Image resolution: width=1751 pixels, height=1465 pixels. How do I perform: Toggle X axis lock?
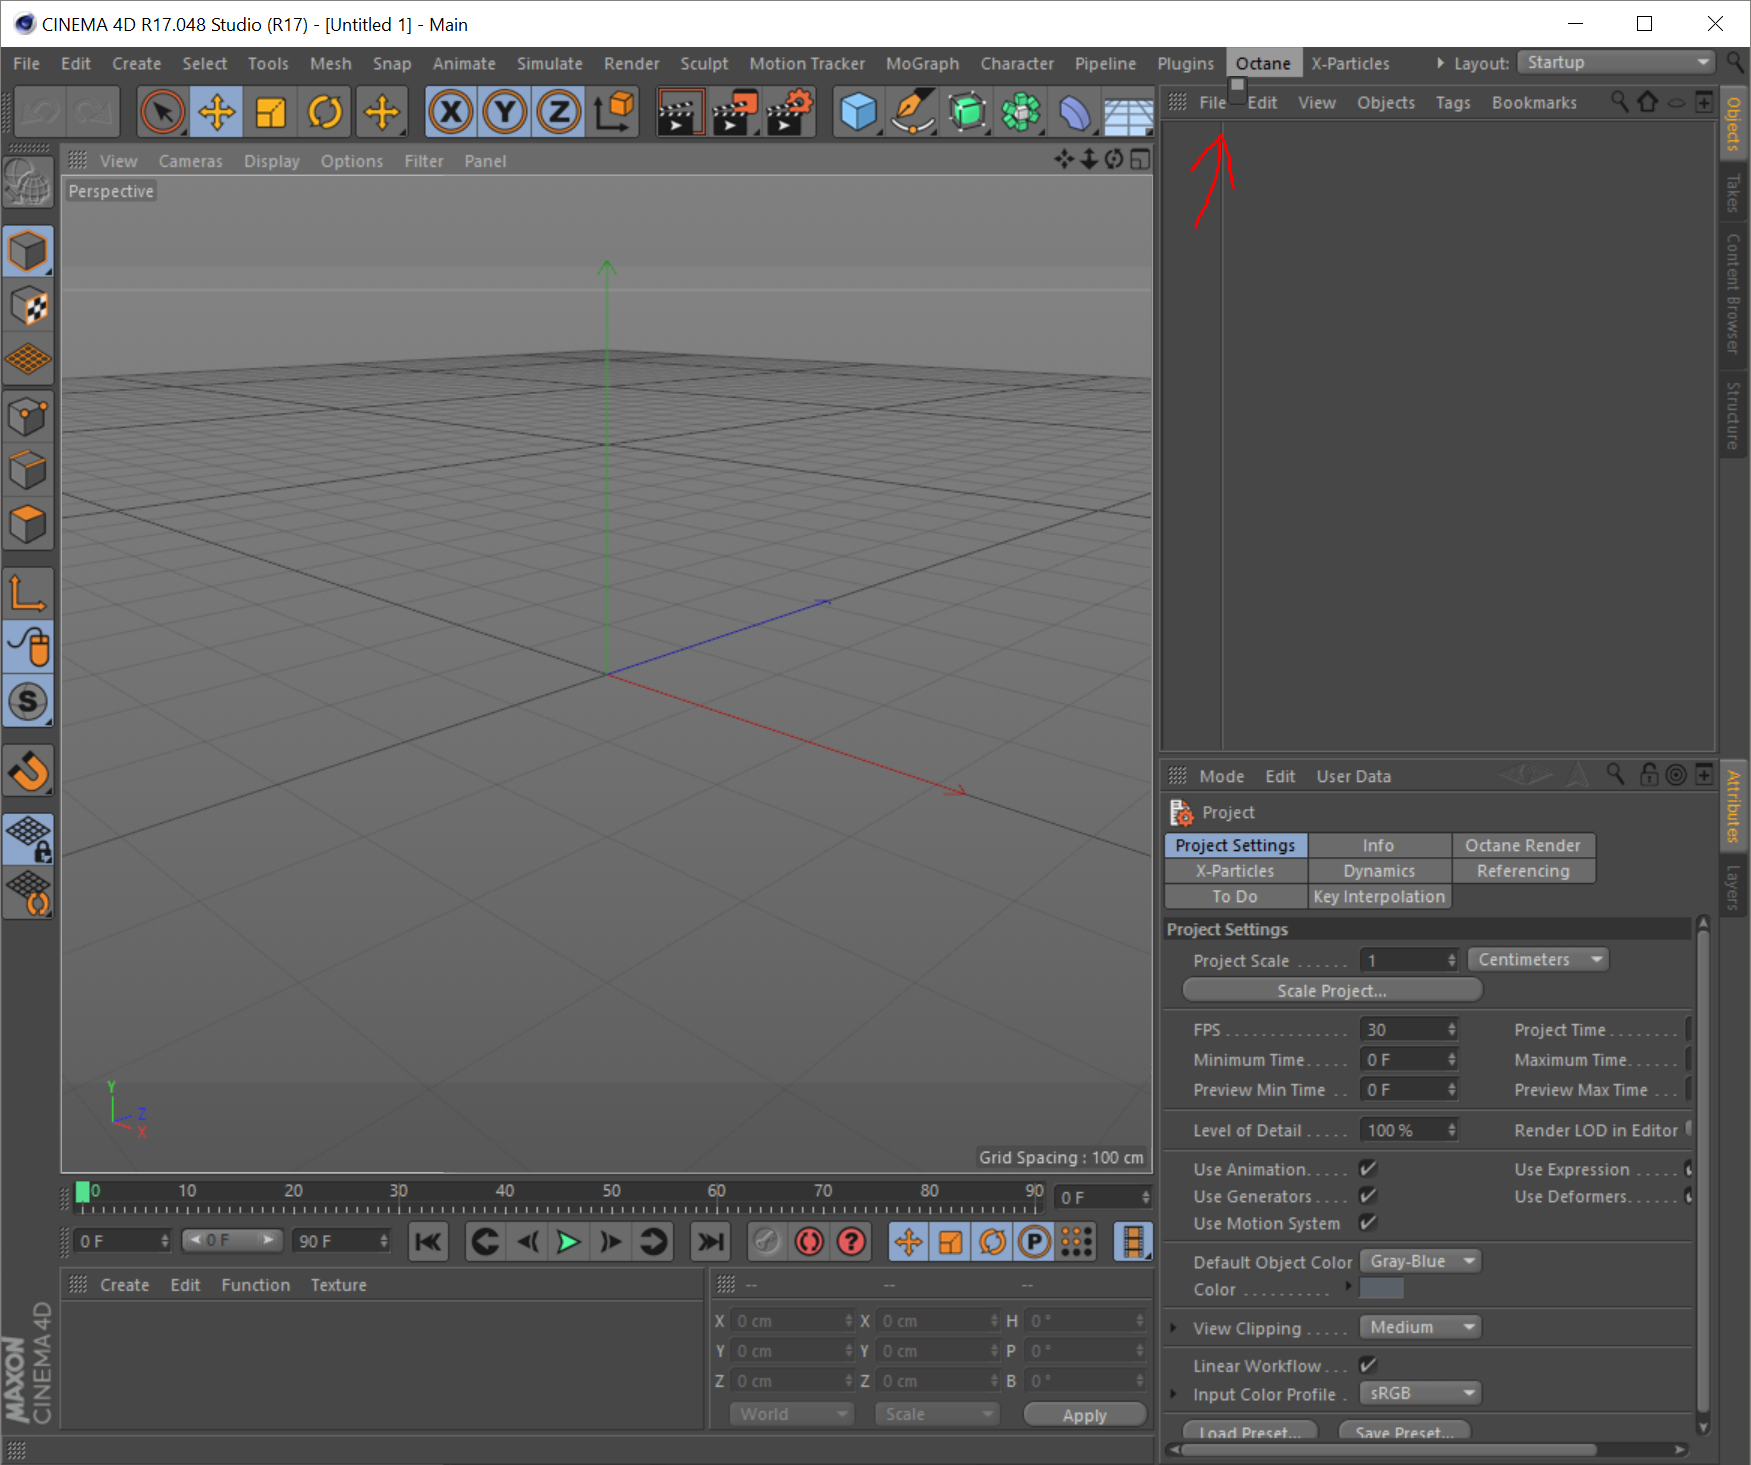(451, 112)
